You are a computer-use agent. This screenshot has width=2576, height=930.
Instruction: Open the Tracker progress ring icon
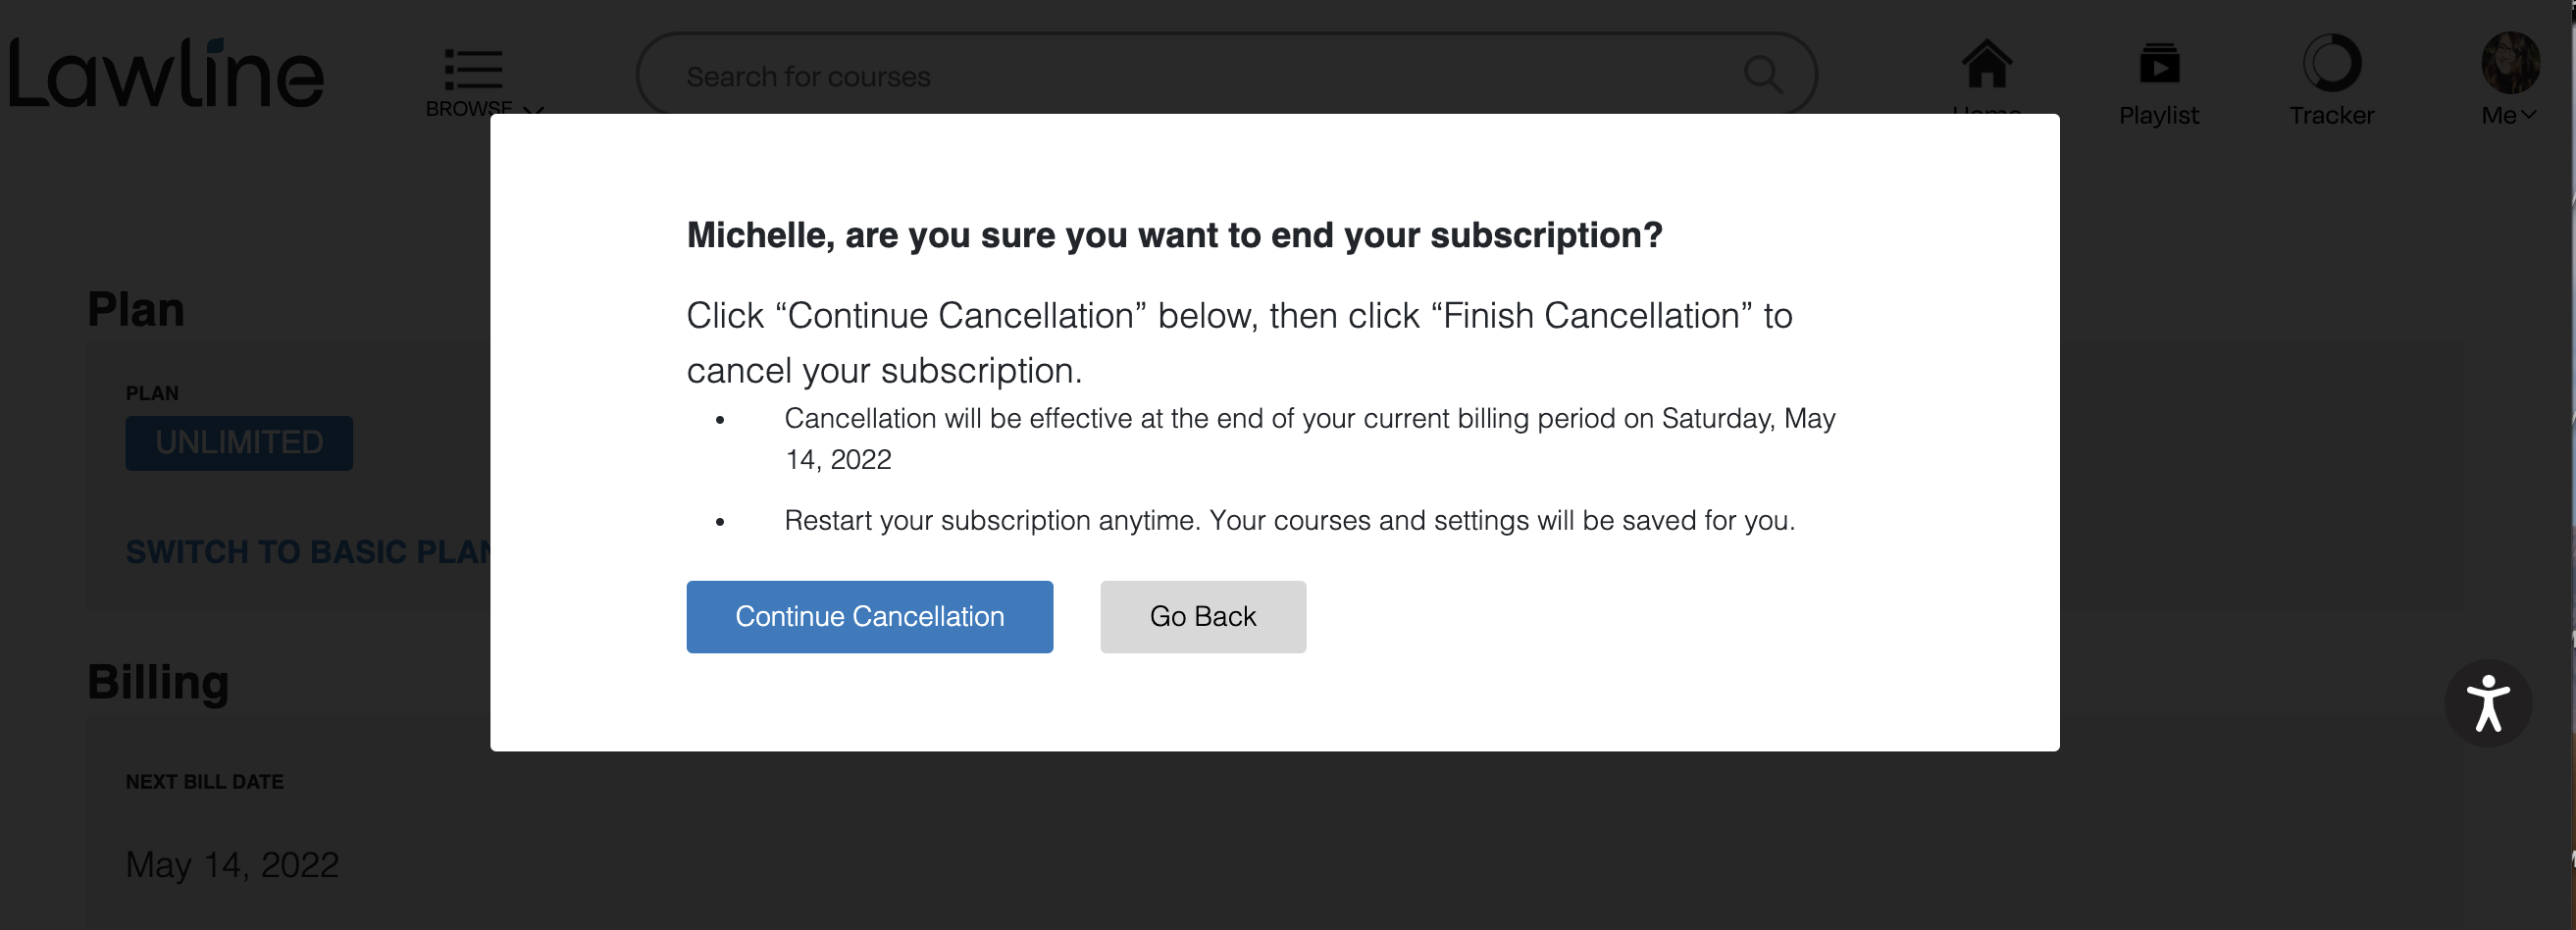pos(2331,63)
